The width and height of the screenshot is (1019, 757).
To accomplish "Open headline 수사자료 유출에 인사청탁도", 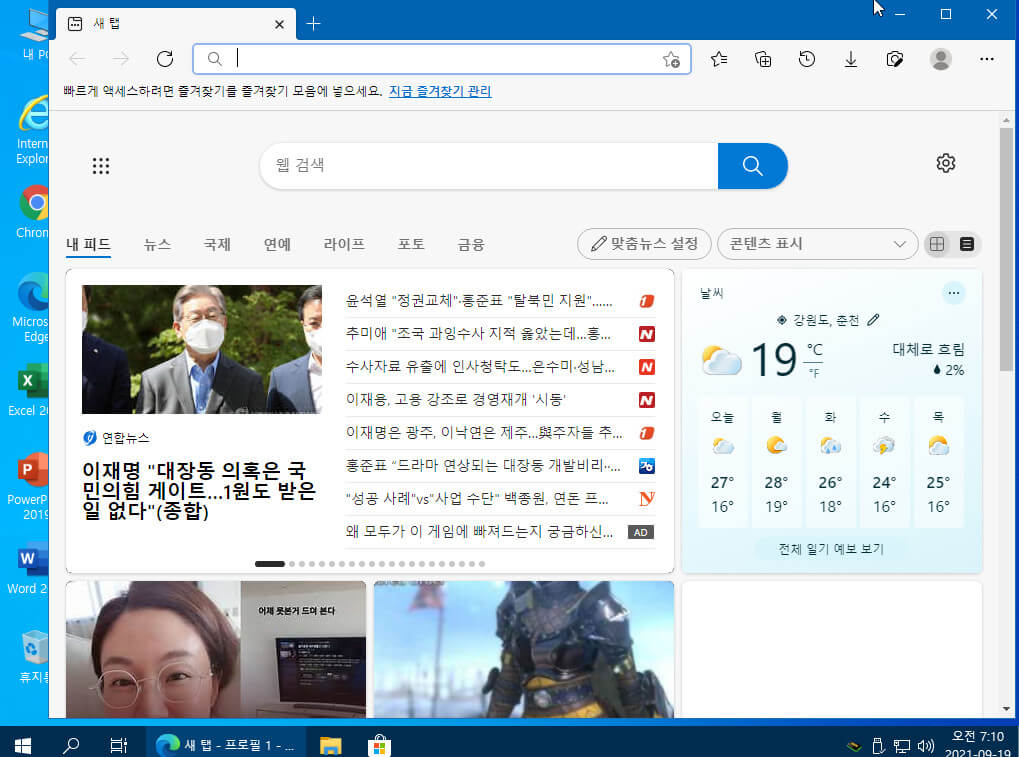I will (480, 367).
